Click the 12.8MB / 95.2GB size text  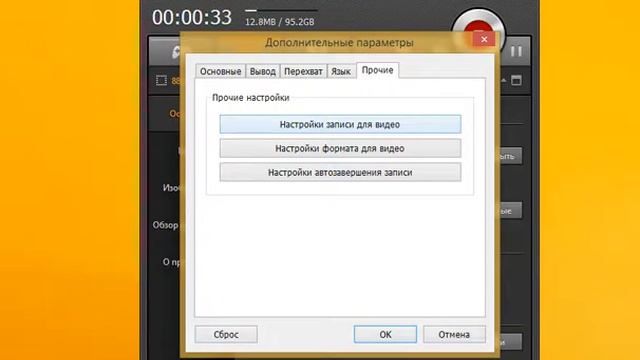pos(280,22)
